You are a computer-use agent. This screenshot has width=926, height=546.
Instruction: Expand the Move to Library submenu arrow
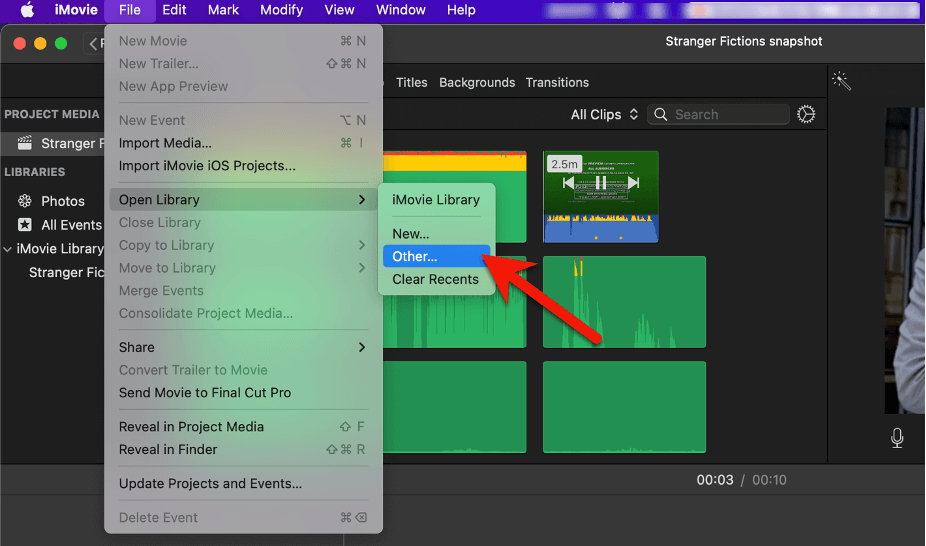pos(362,268)
